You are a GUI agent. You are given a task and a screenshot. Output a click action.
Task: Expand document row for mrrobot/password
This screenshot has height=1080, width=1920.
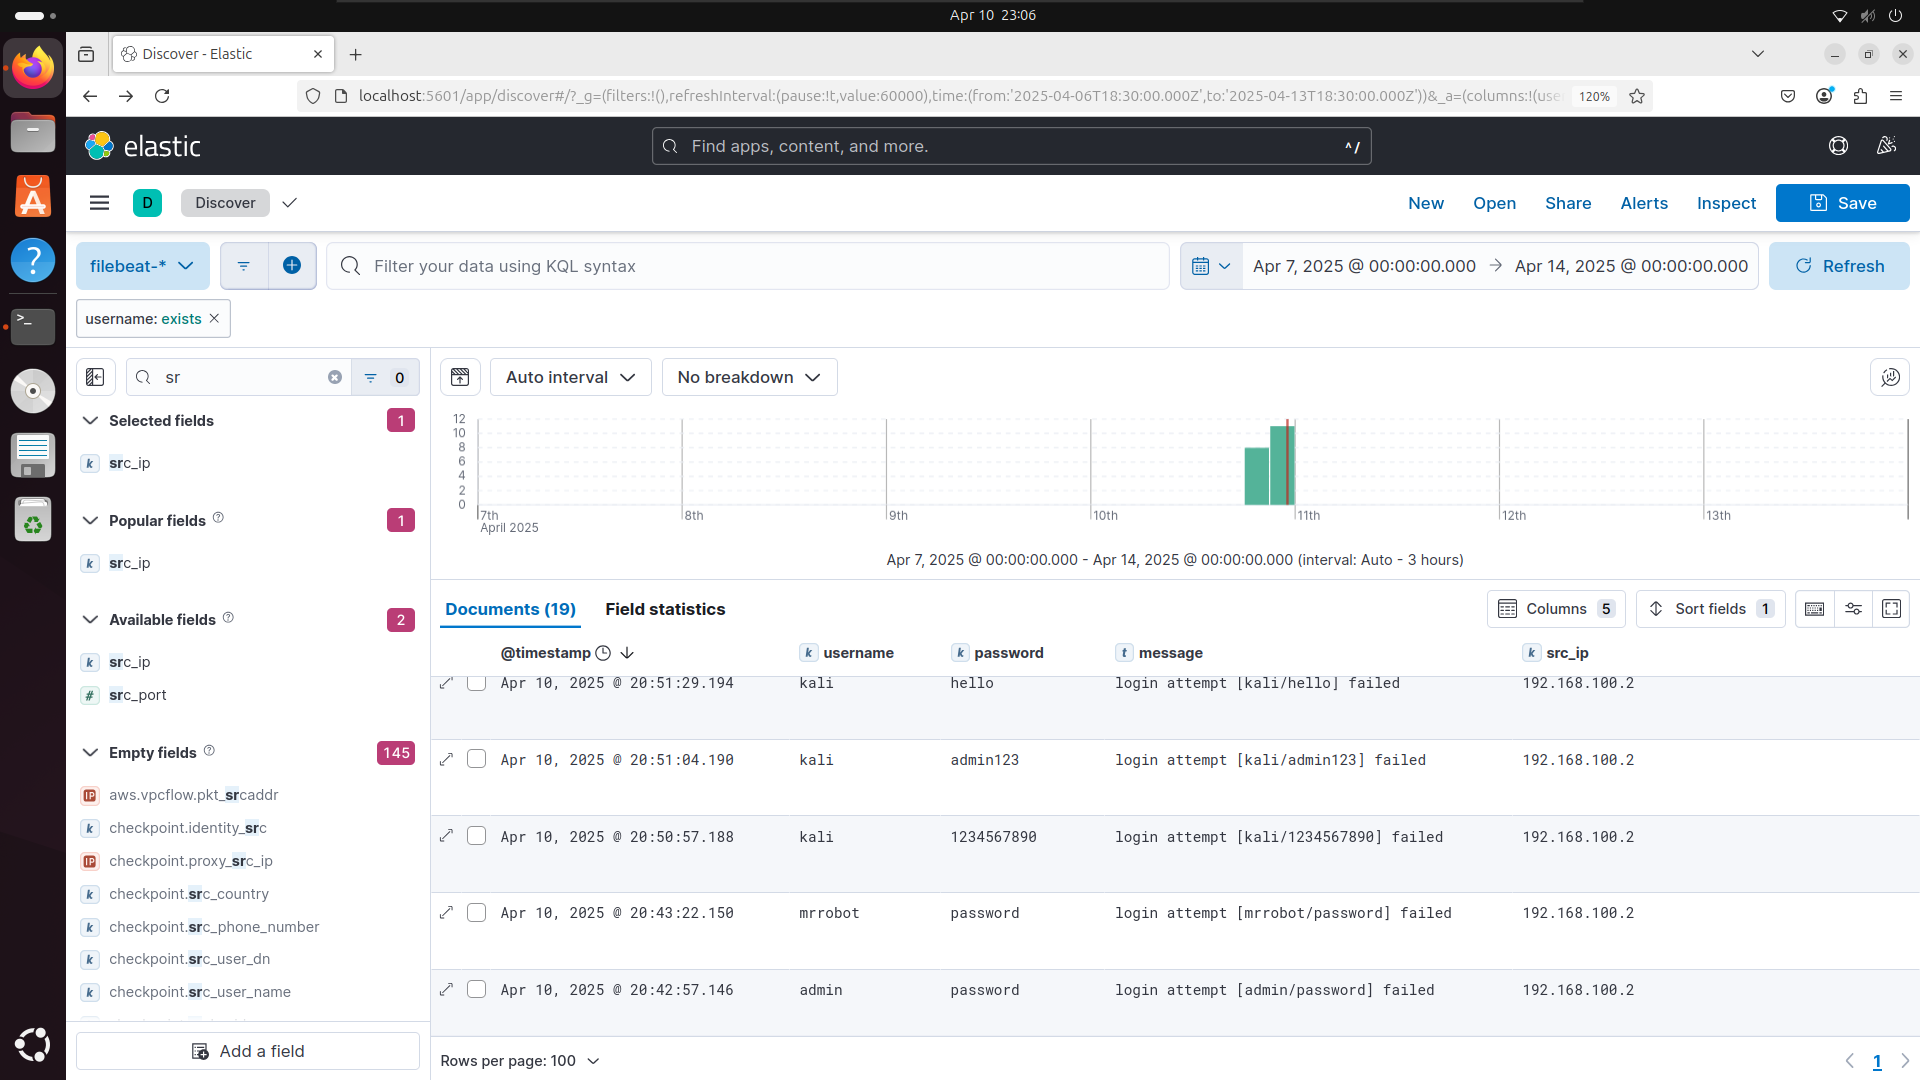(x=446, y=913)
